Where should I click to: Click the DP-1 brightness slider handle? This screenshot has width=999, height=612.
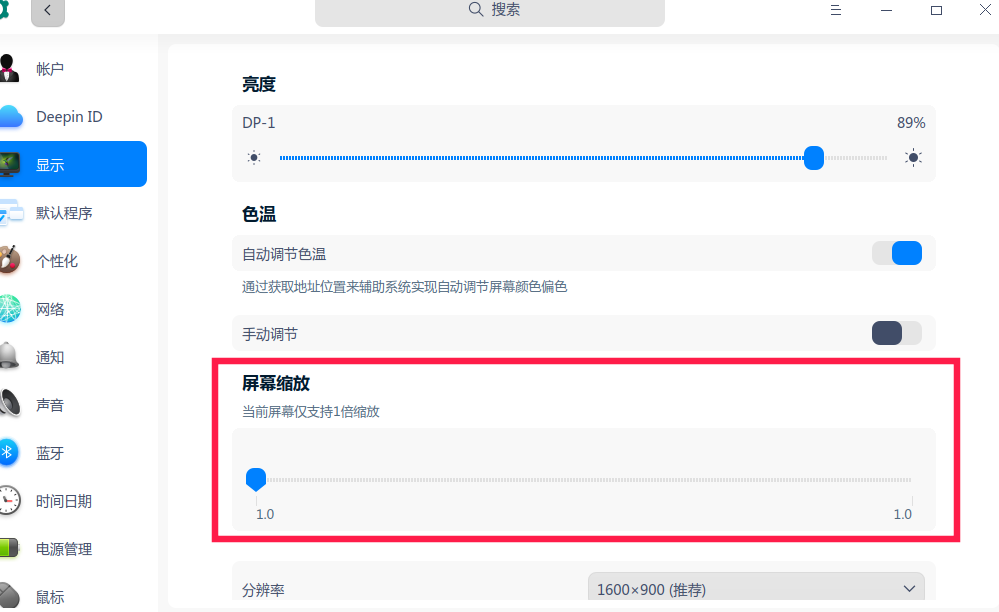coord(814,158)
